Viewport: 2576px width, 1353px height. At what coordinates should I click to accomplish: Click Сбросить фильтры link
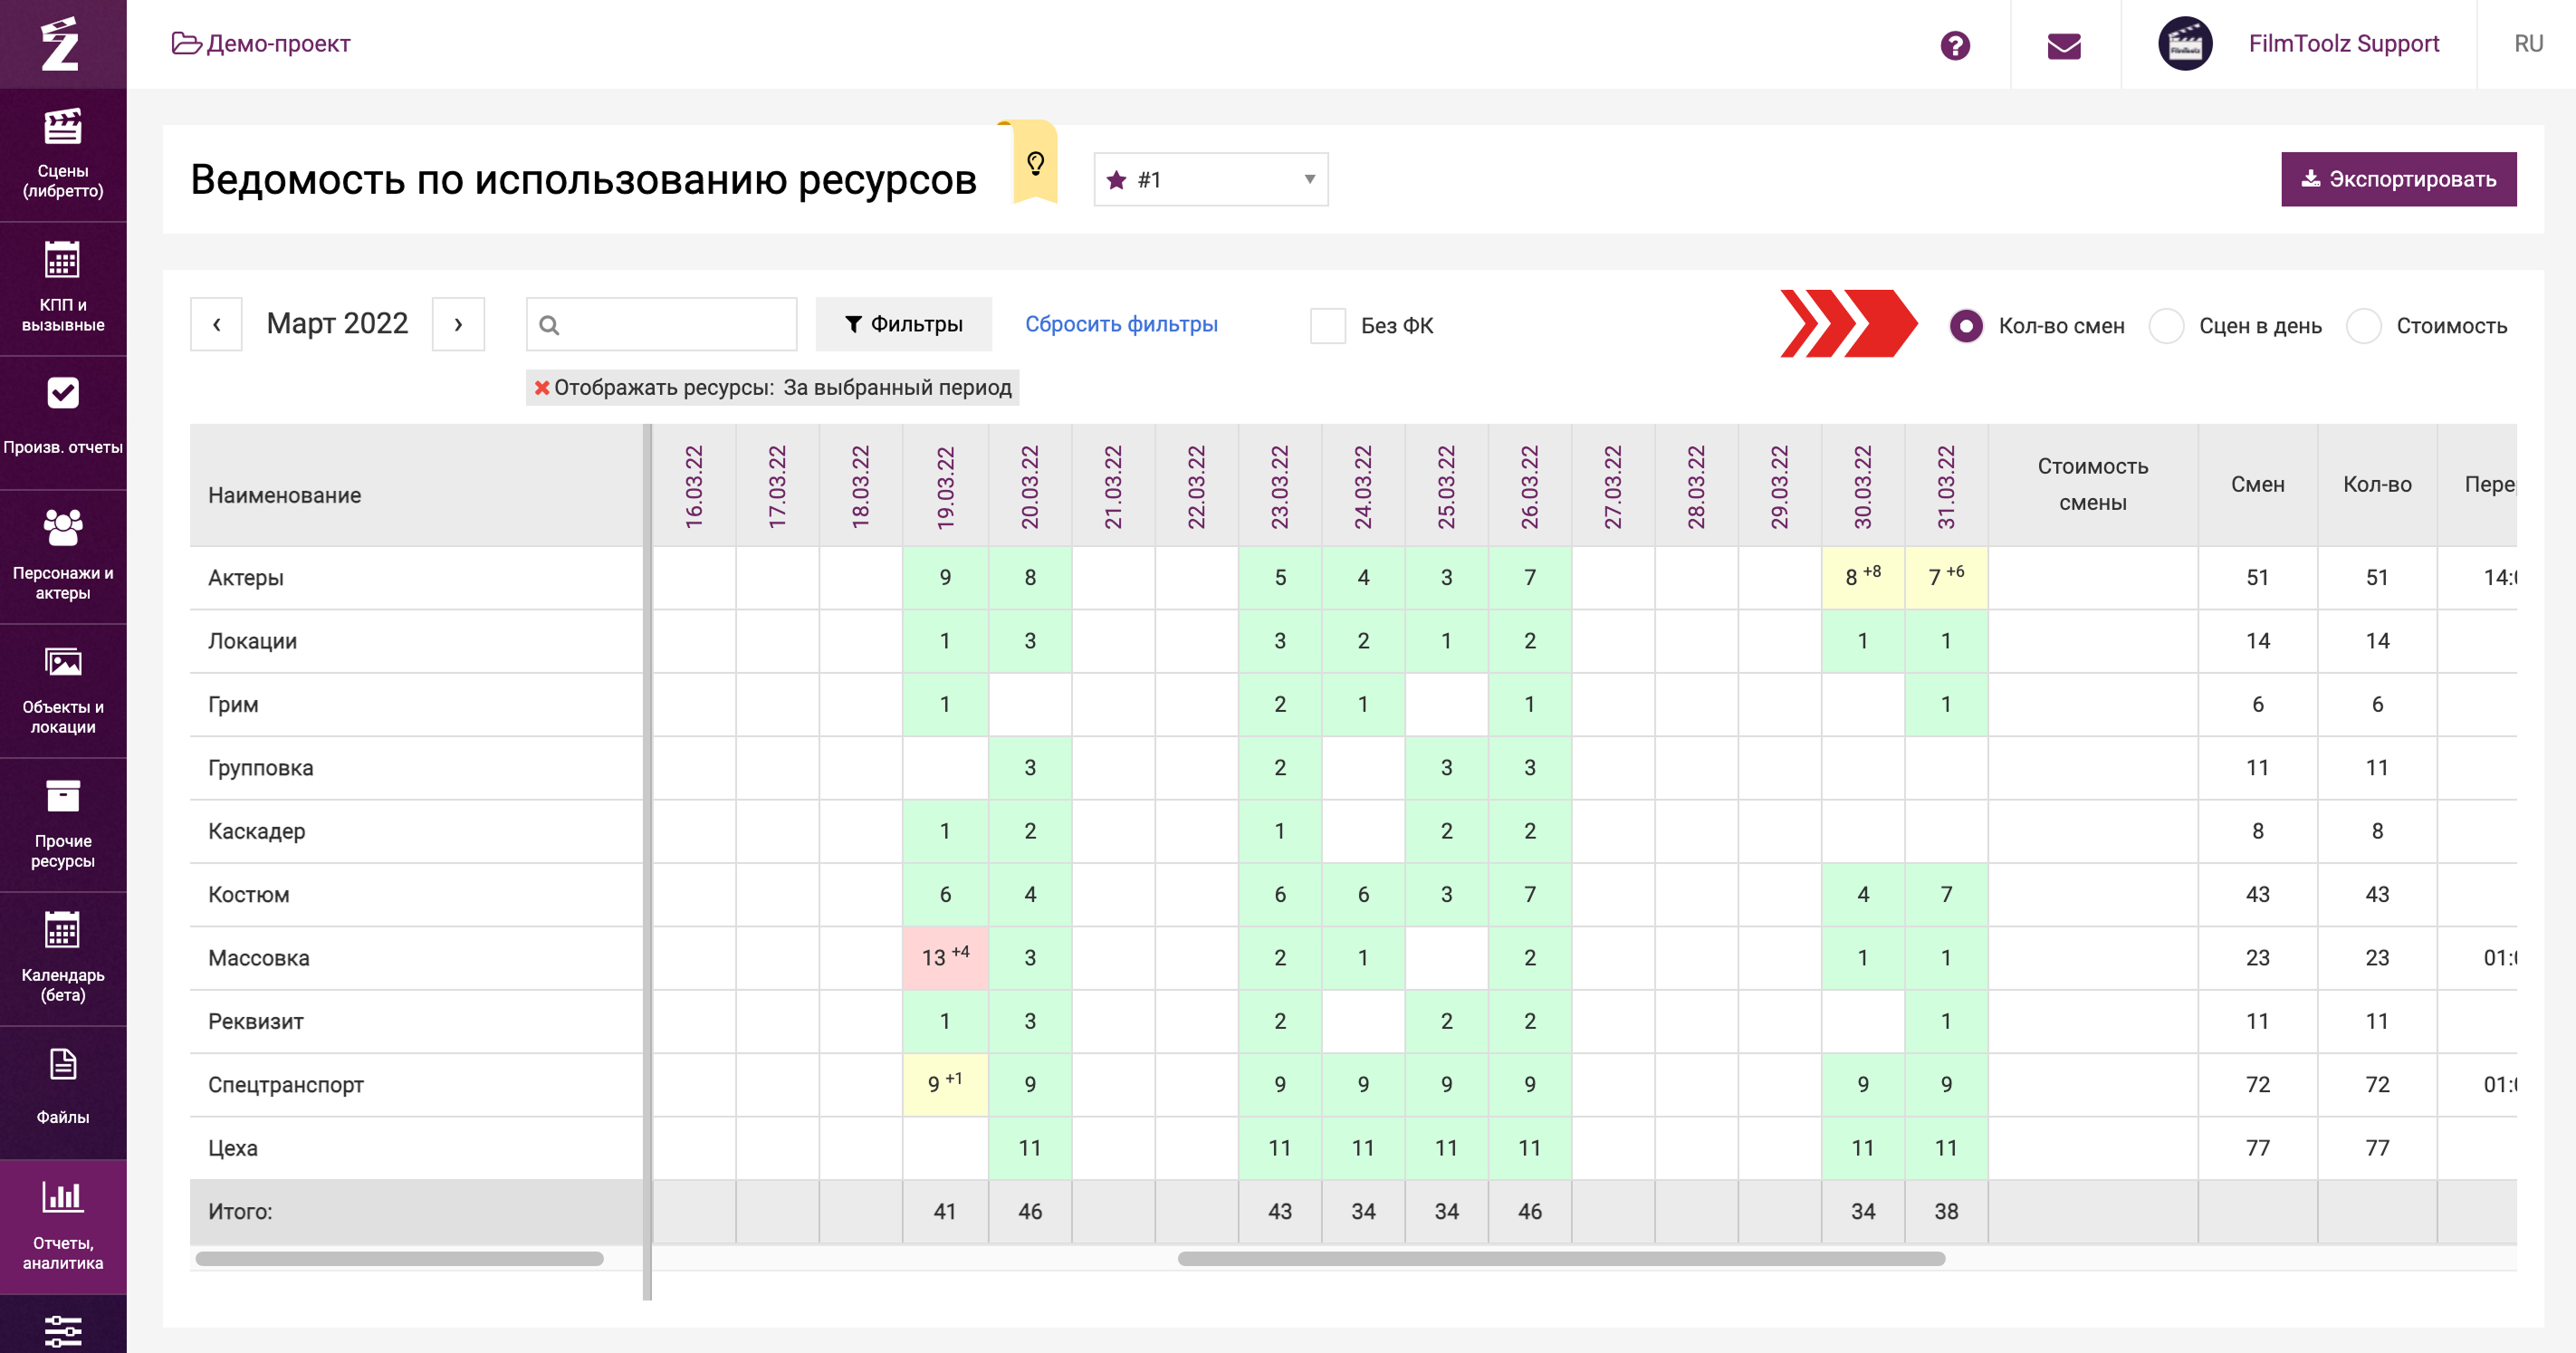[x=1120, y=324]
